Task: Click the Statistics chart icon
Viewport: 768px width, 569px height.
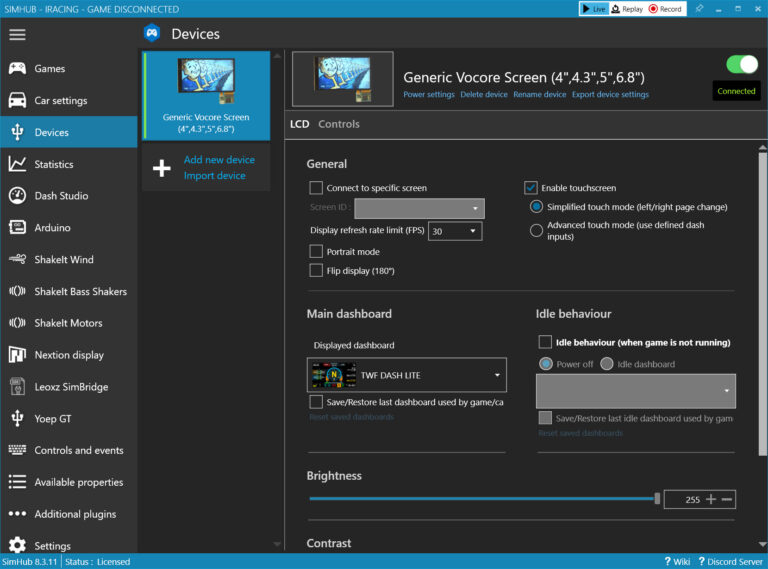Action: pos(17,164)
